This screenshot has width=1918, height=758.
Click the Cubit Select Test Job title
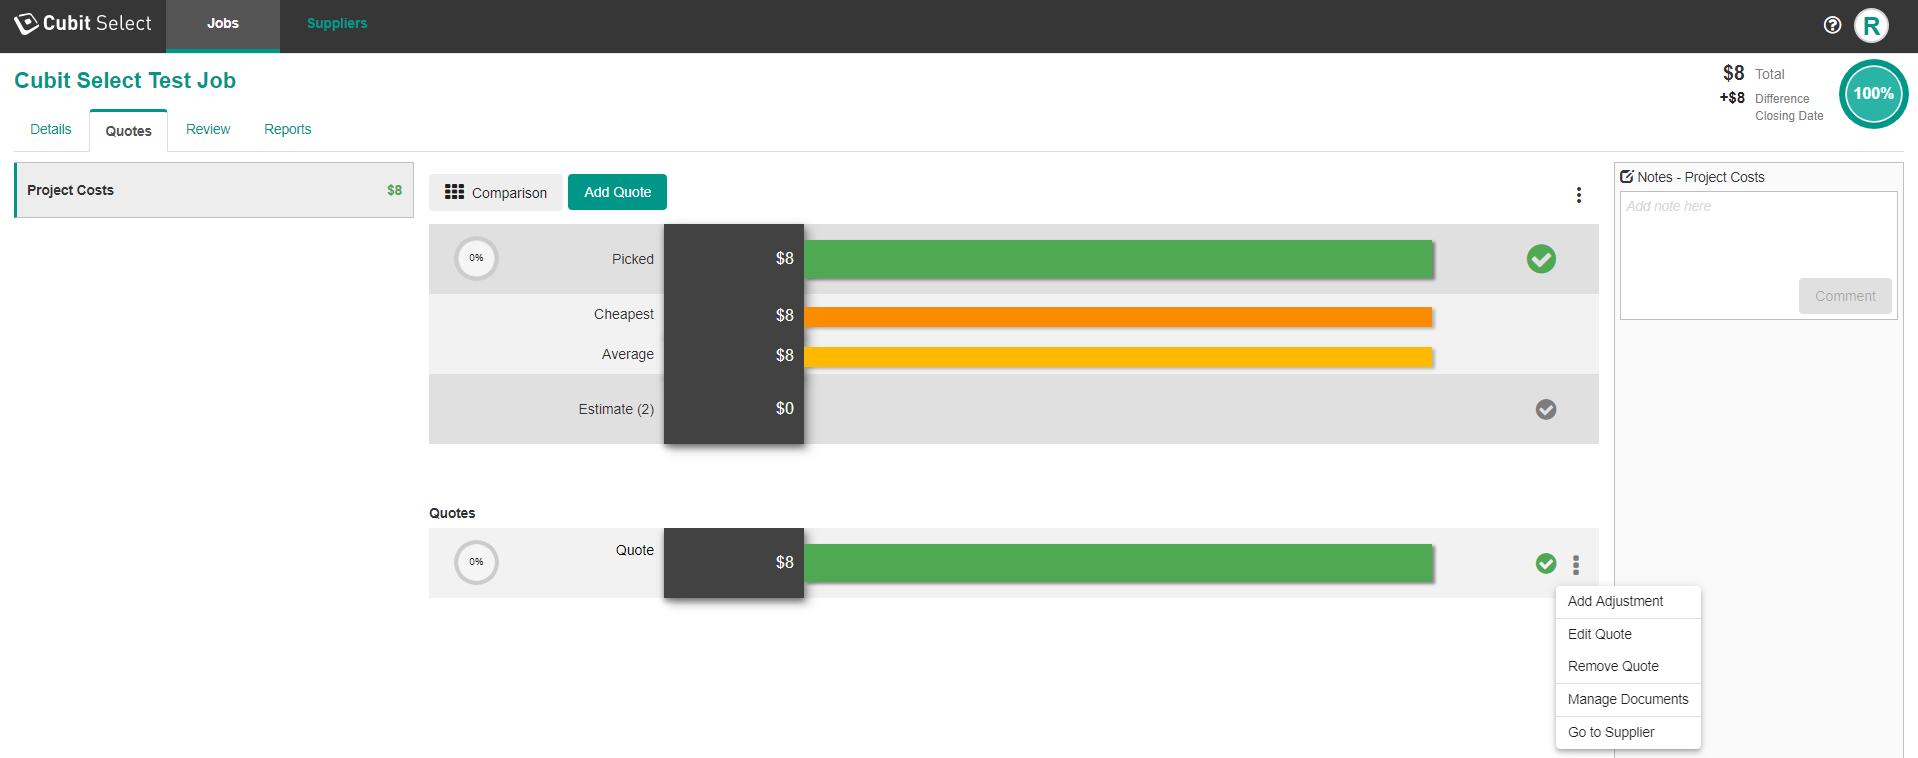125,80
